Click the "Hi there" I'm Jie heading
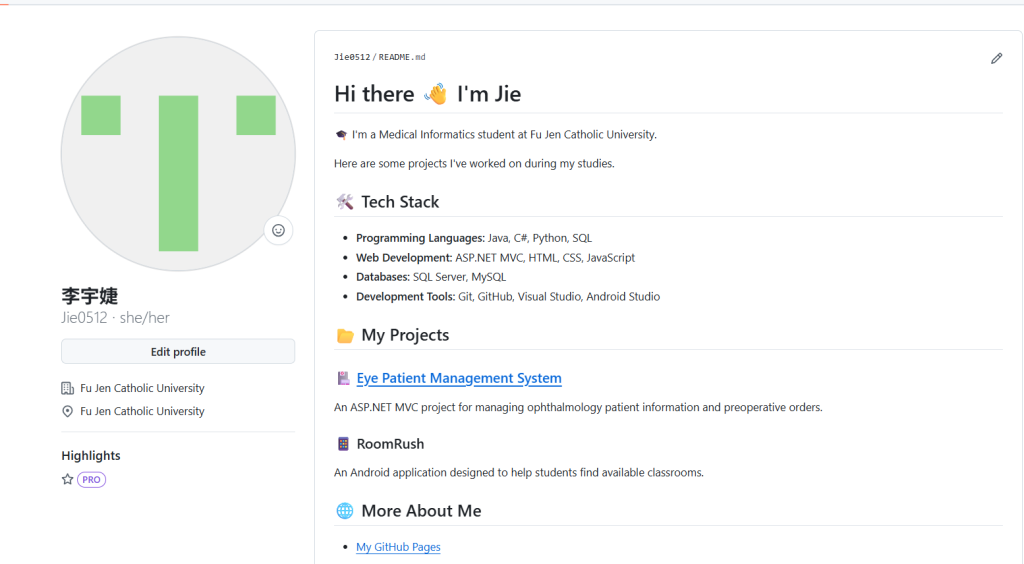Viewport: 1024px width, 564px height. pos(428,94)
